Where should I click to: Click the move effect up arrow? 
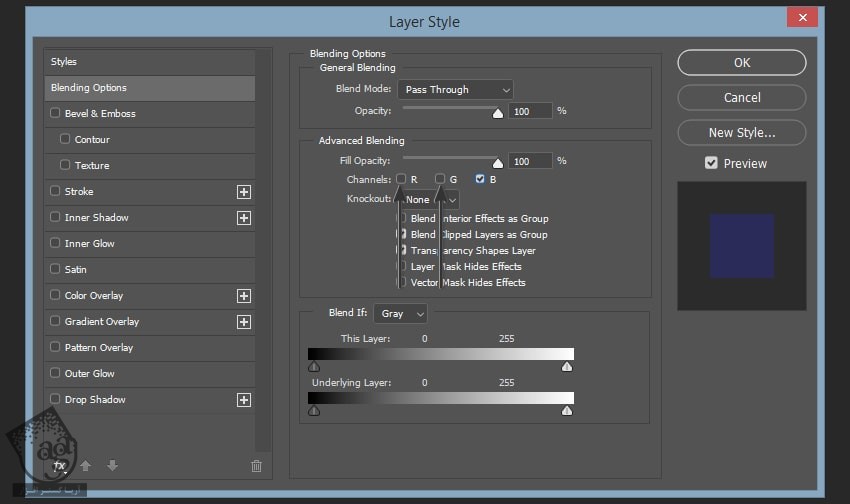86,466
